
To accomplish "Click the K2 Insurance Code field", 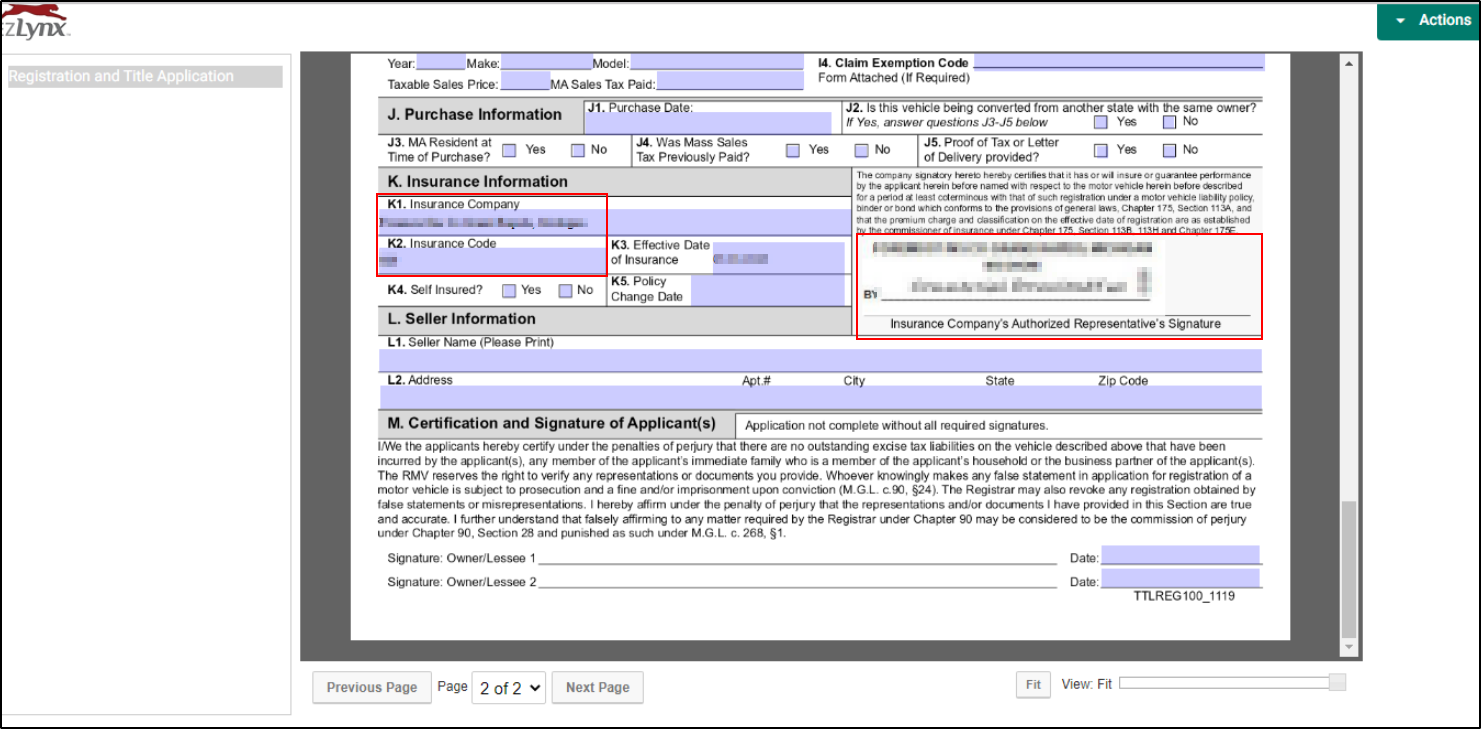I will [492, 261].
